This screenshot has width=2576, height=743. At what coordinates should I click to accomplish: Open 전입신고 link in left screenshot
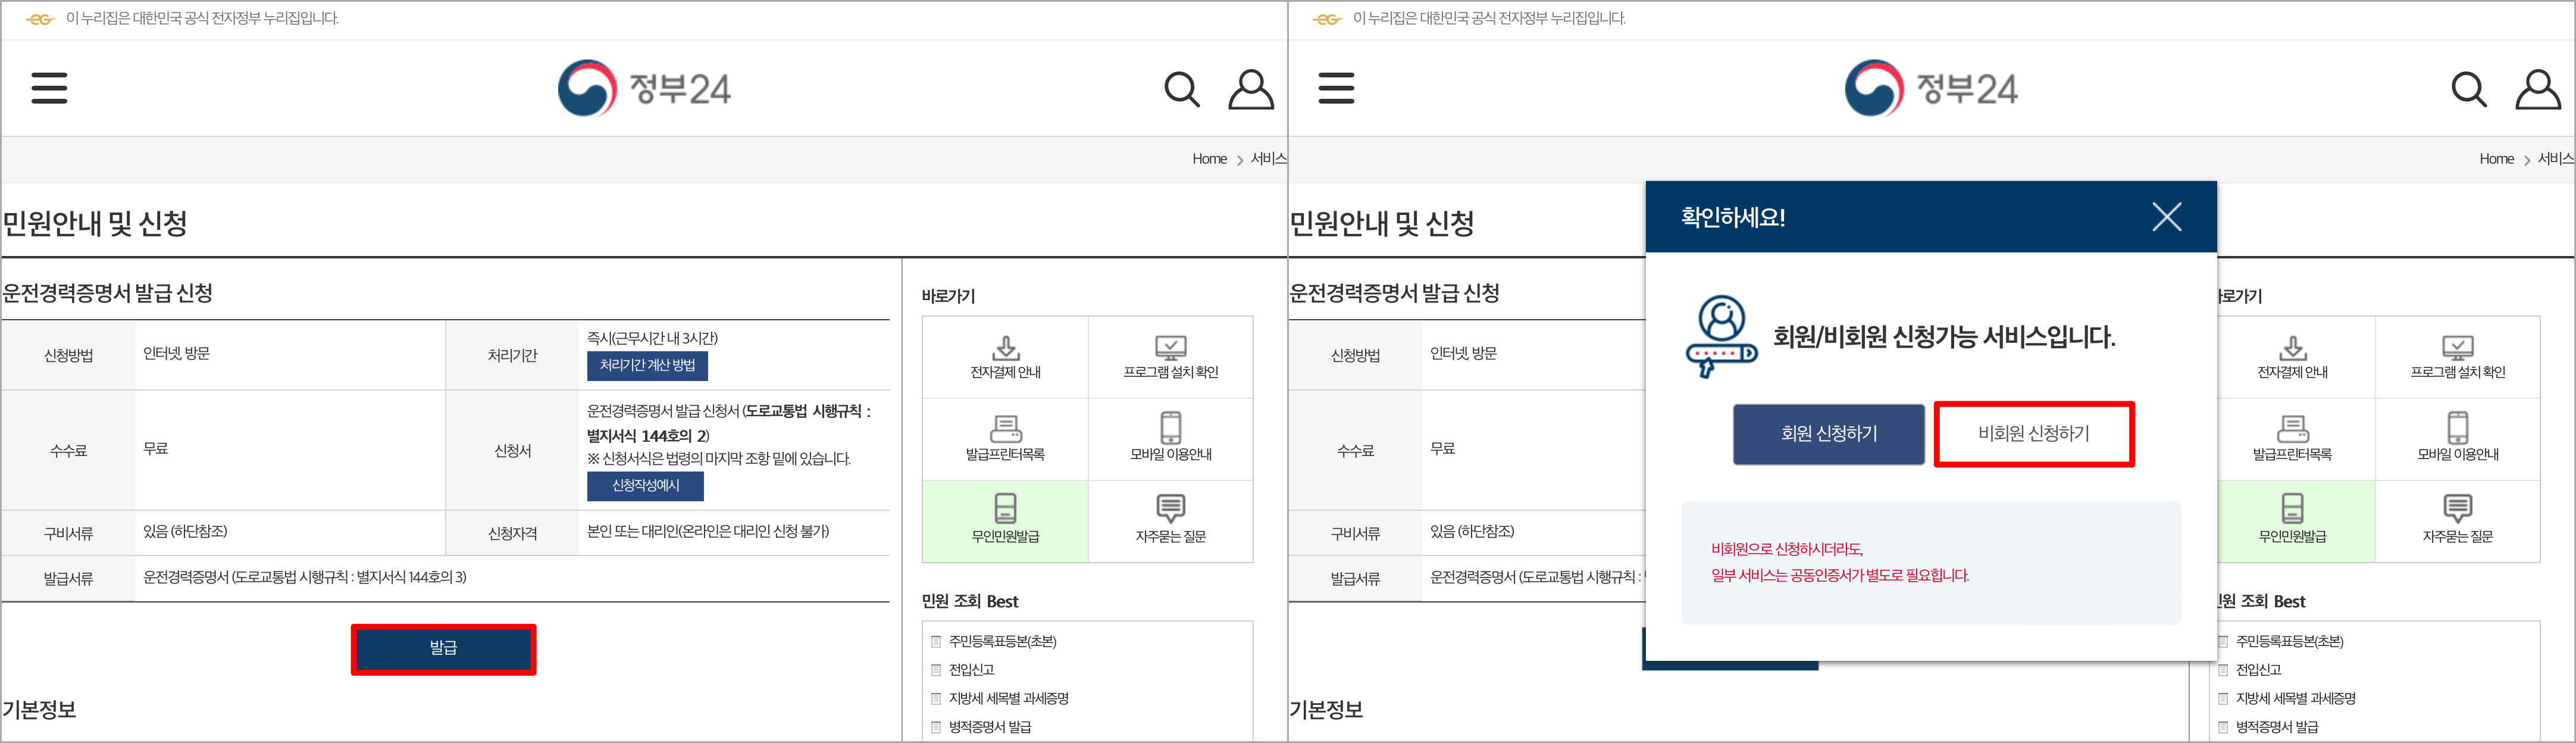click(x=971, y=670)
